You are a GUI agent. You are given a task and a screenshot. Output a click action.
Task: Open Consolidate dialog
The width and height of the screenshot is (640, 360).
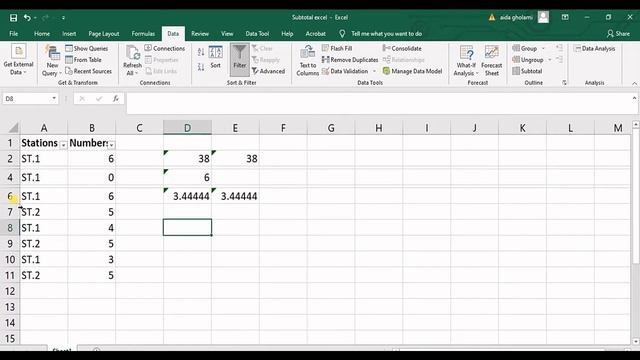tap(402, 48)
